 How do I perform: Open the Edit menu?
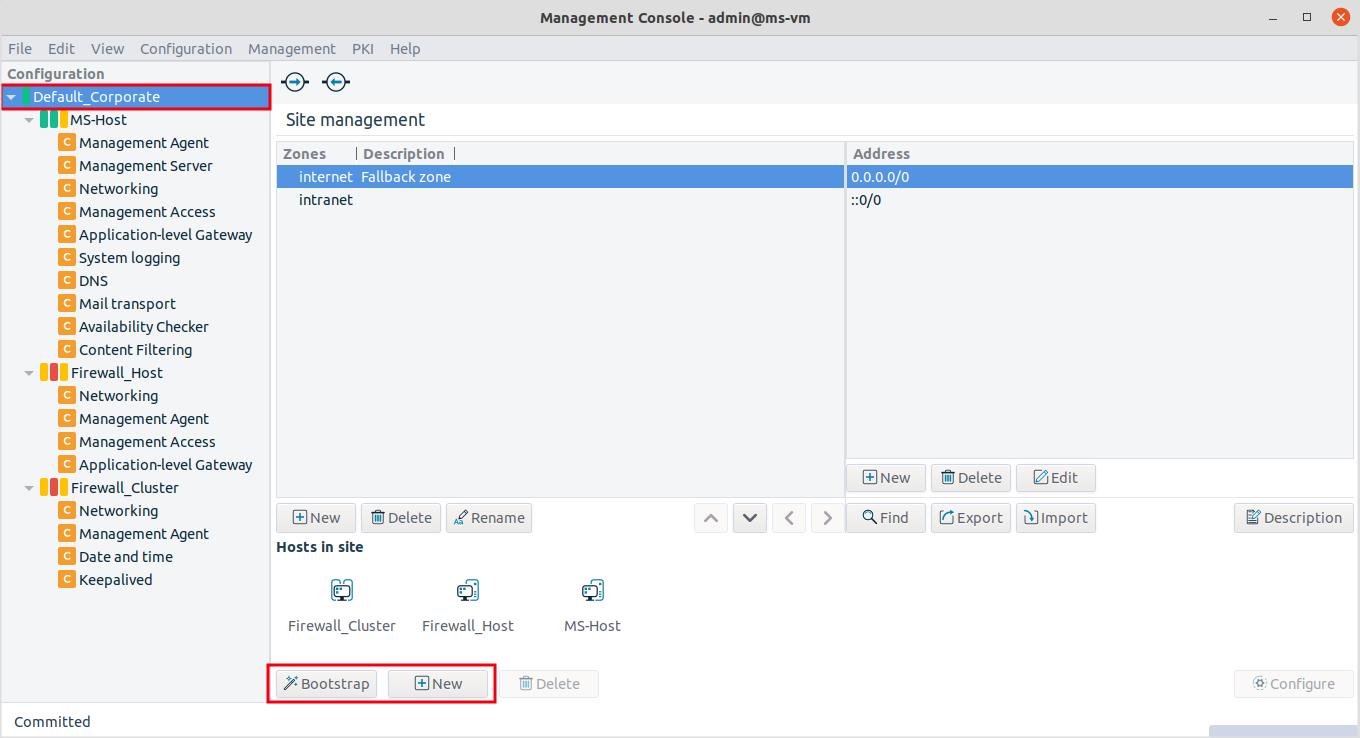pyautogui.click(x=61, y=49)
